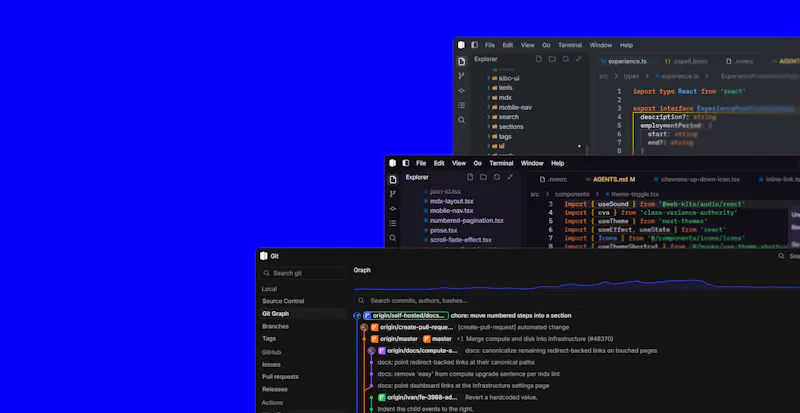Open Pull requests in Git sidebar
800x413 pixels.
pyautogui.click(x=280, y=377)
